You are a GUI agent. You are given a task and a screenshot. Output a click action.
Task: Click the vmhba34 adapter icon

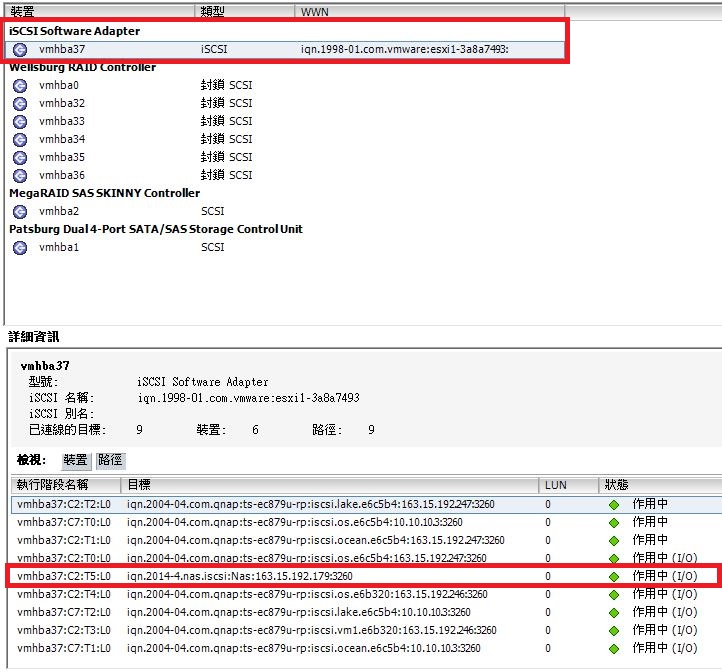coord(20,139)
